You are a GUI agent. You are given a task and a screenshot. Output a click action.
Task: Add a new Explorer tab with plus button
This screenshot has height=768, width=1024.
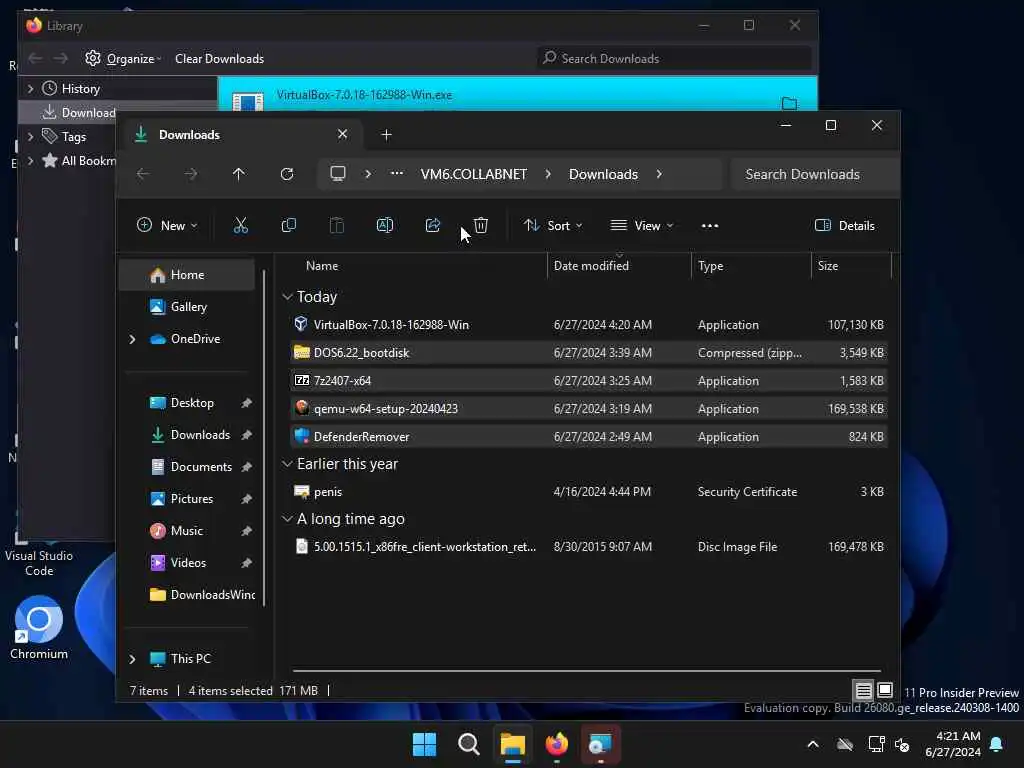pos(386,135)
